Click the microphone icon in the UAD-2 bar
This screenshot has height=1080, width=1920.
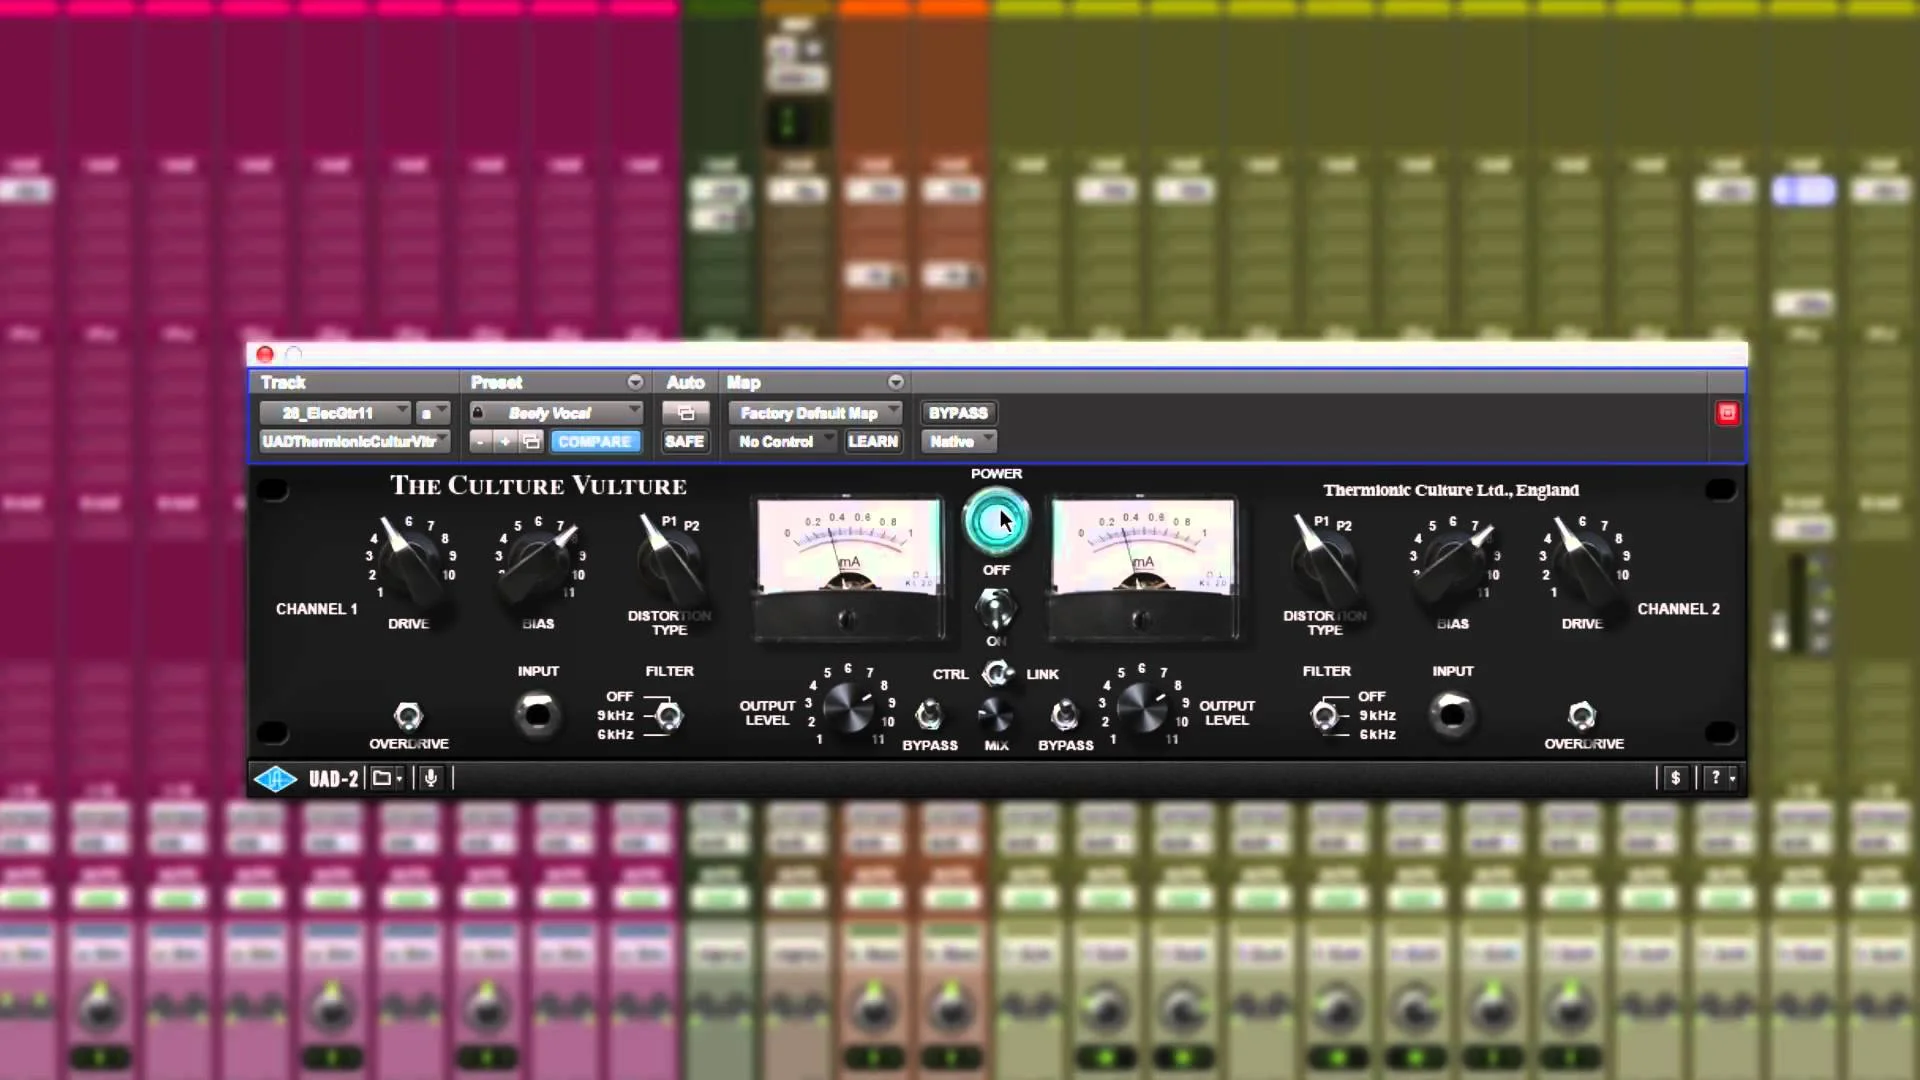point(430,778)
